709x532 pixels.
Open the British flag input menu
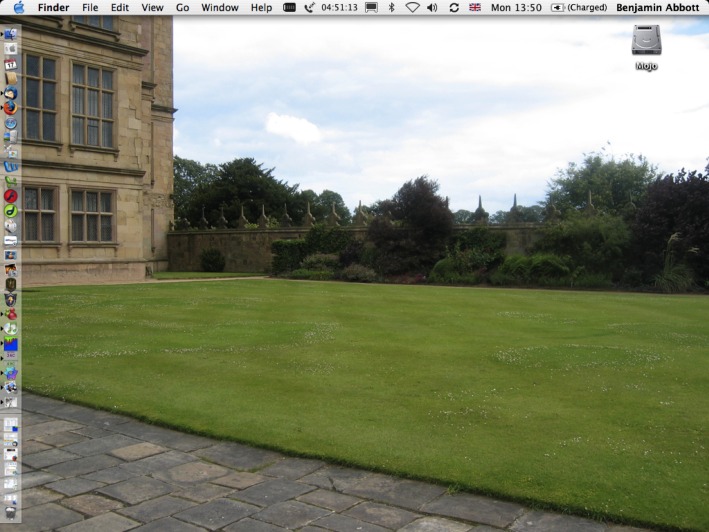pos(475,7)
